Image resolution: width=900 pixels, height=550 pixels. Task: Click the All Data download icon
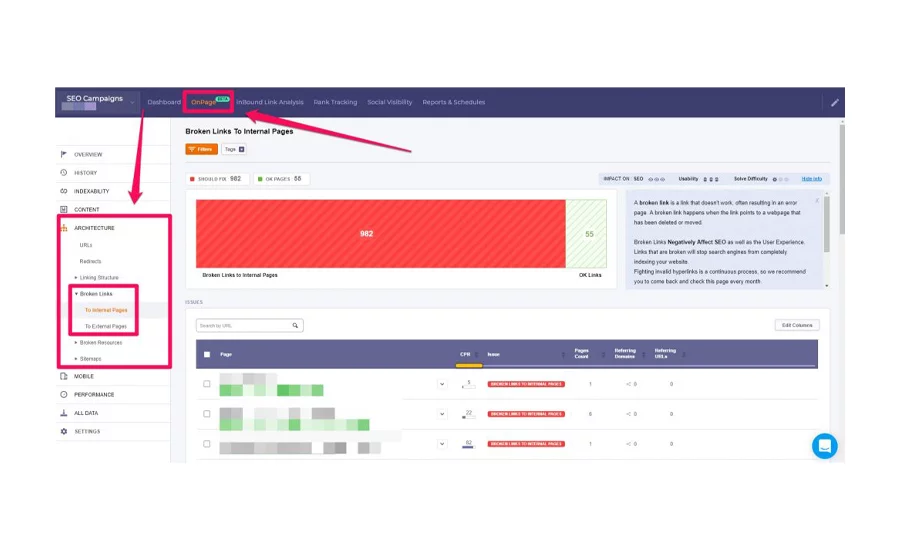[x=64, y=413]
